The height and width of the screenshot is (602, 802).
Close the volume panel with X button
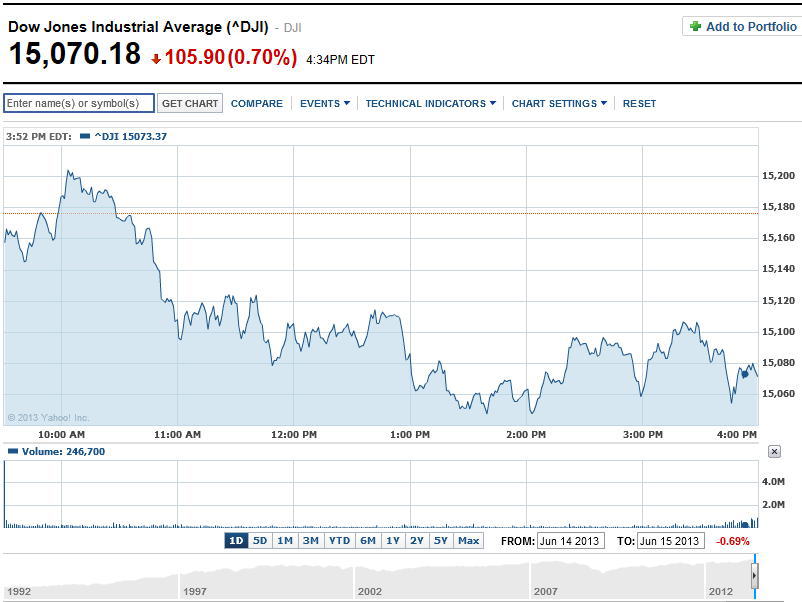pyautogui.click(x=774, y=452)
